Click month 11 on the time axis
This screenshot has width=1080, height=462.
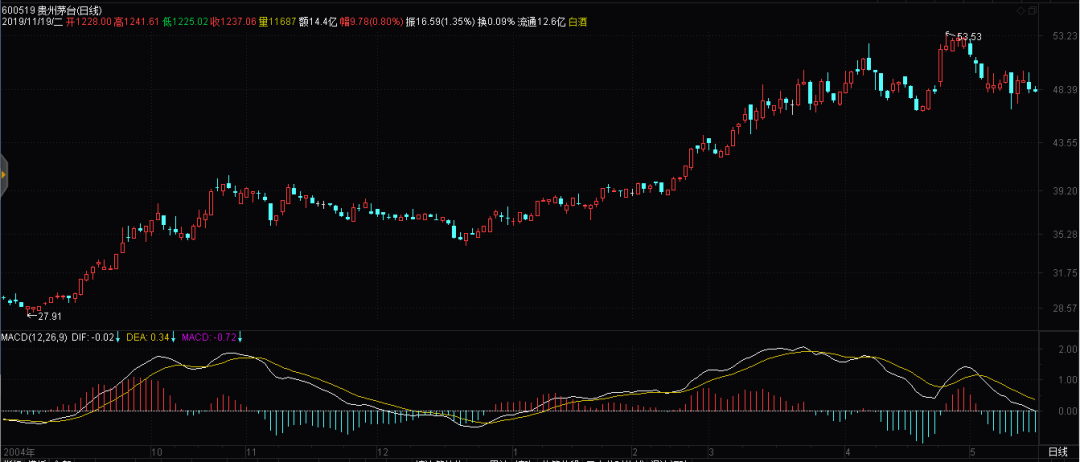[251, 452]
